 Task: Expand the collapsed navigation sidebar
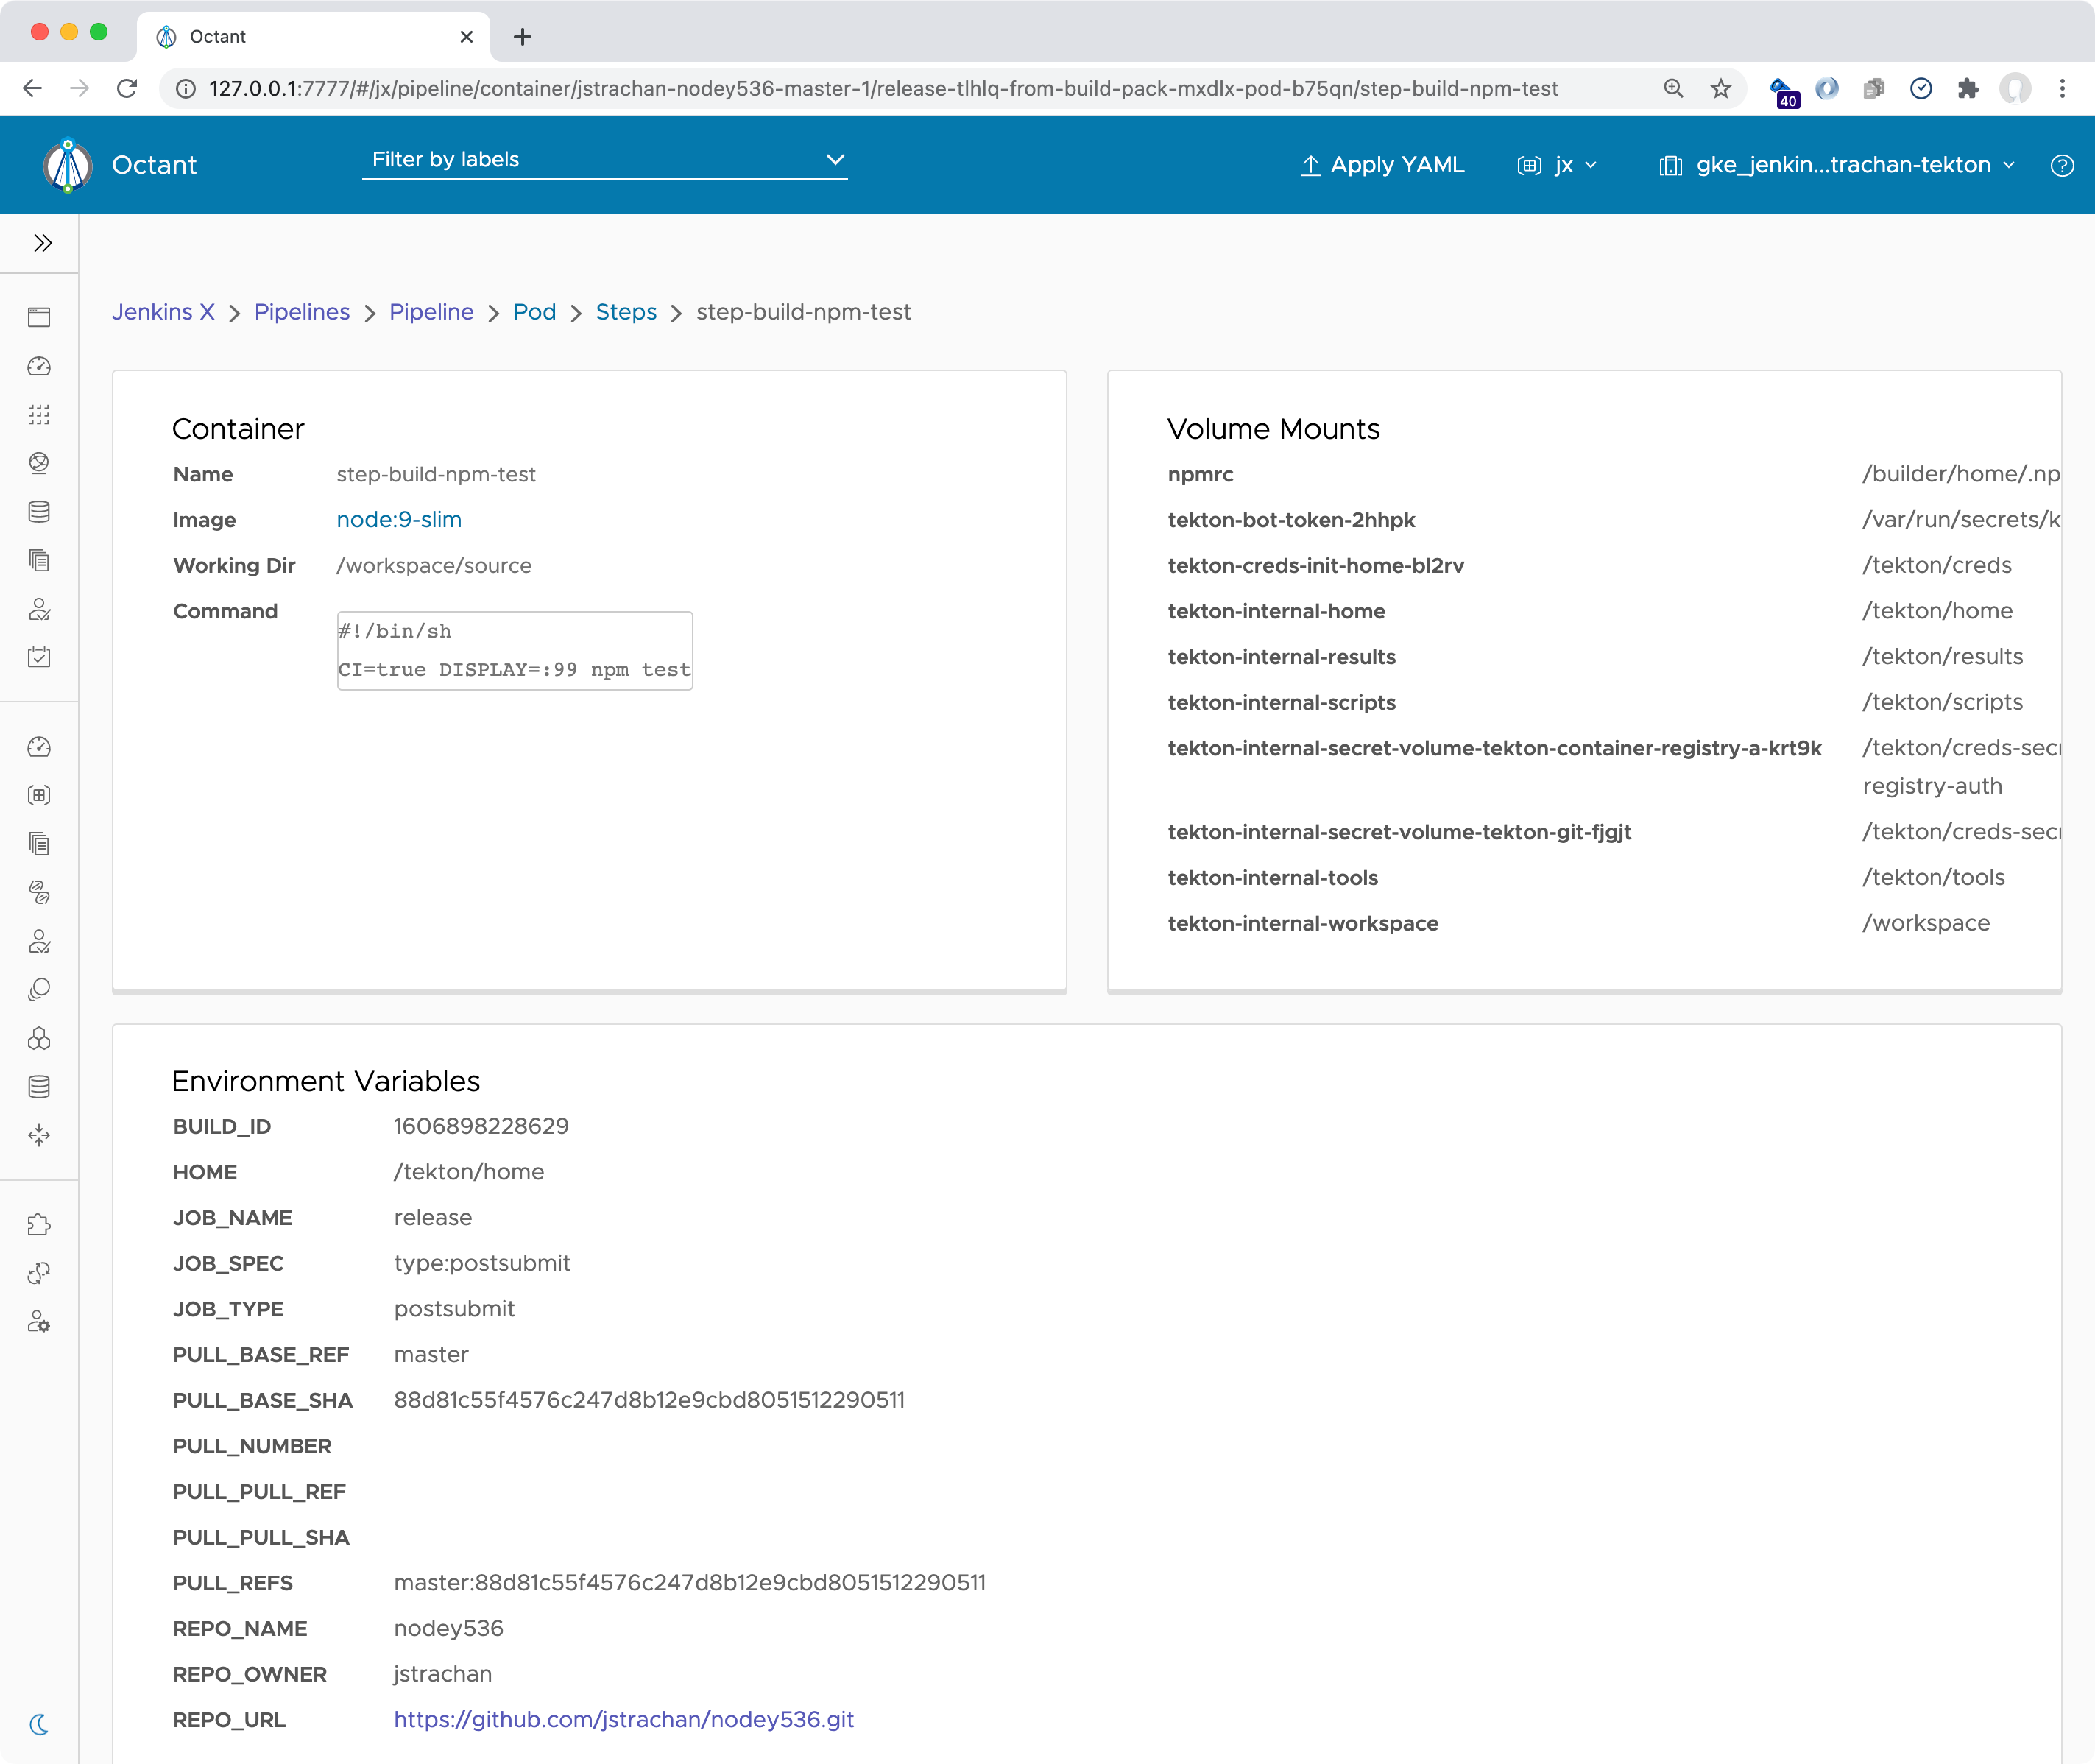tap(42, 243)
